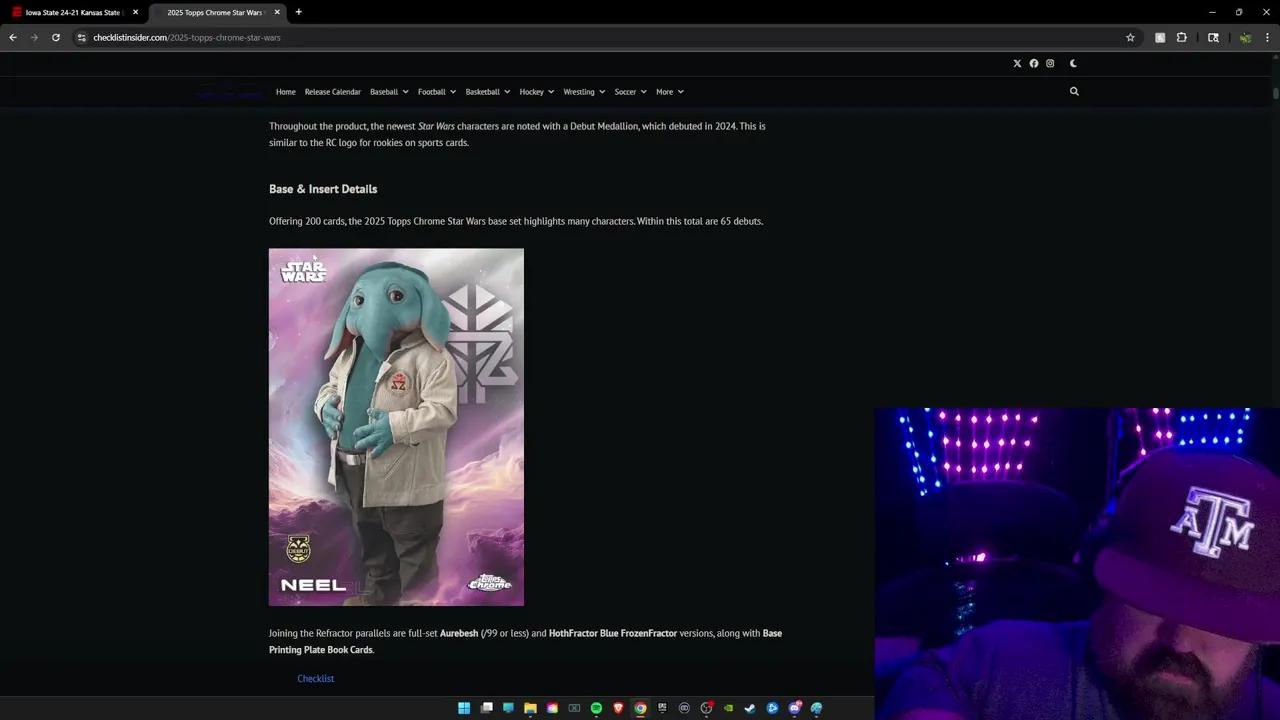Open Brave browser from the taskbar
This screenshot has width=1280, height=720.
pyautogui.click(x=618, y=708)
